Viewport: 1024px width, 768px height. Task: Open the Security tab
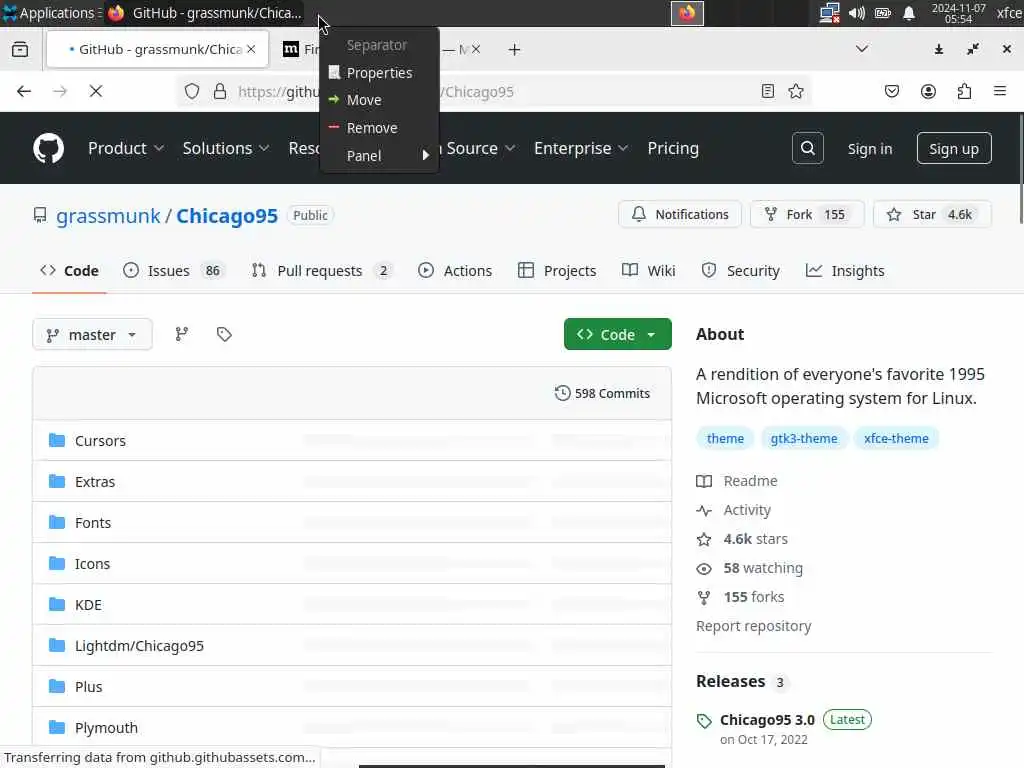coord(741,270)
